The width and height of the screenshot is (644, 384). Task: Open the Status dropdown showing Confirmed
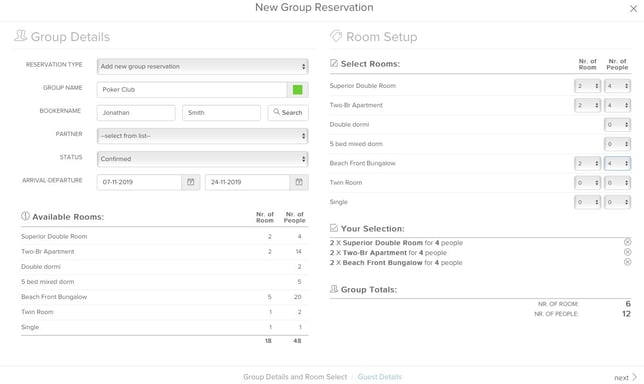[202, 159]
